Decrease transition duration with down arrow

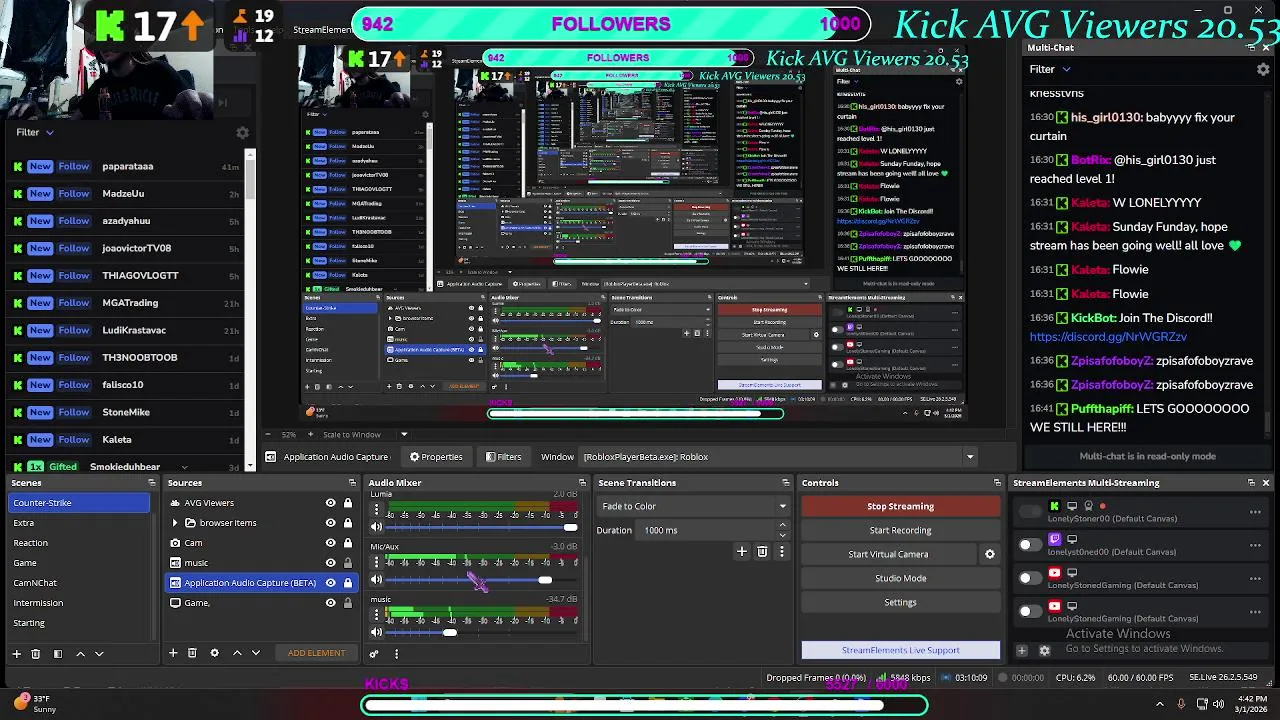(x=782, y=535)
